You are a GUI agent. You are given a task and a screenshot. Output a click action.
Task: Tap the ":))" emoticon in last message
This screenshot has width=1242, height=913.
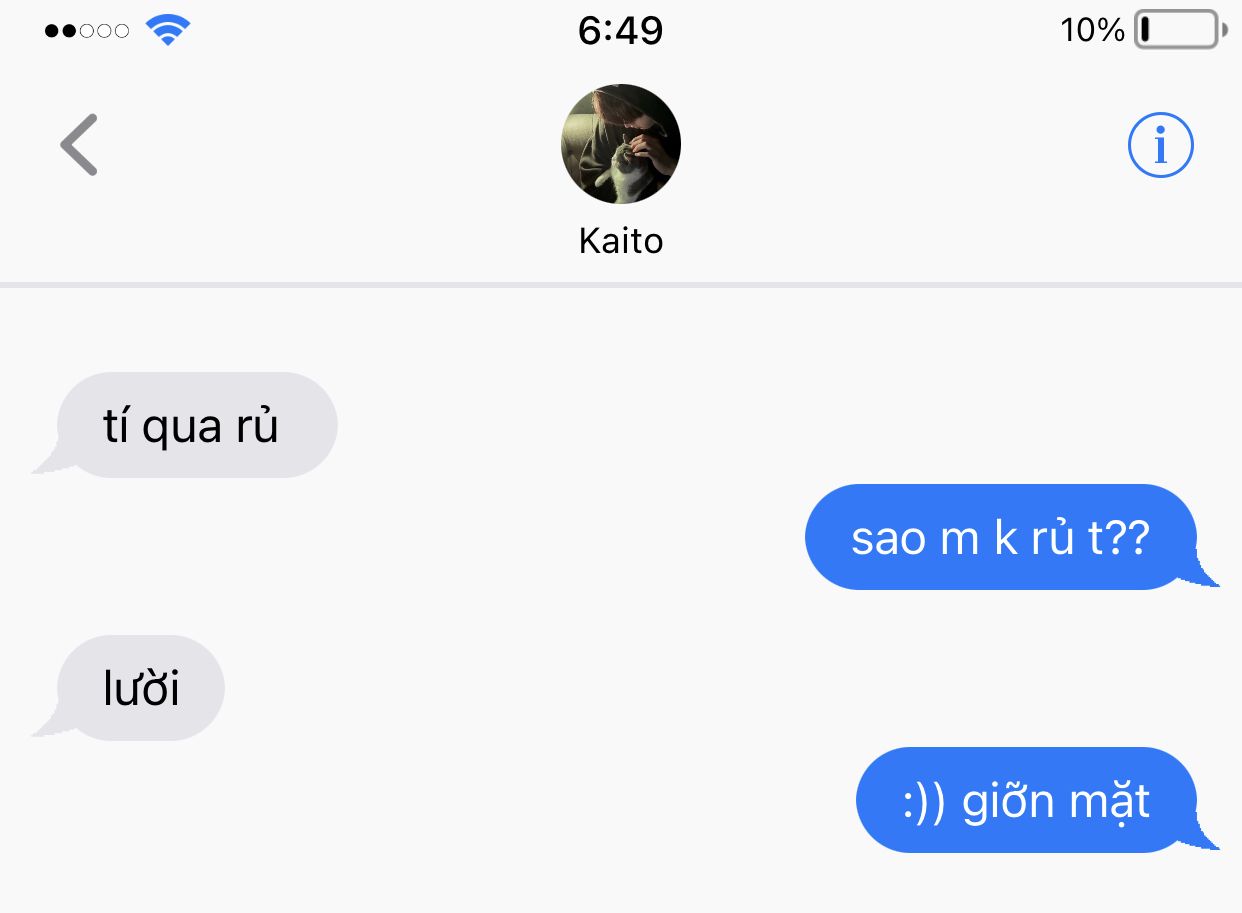(923, 802)
